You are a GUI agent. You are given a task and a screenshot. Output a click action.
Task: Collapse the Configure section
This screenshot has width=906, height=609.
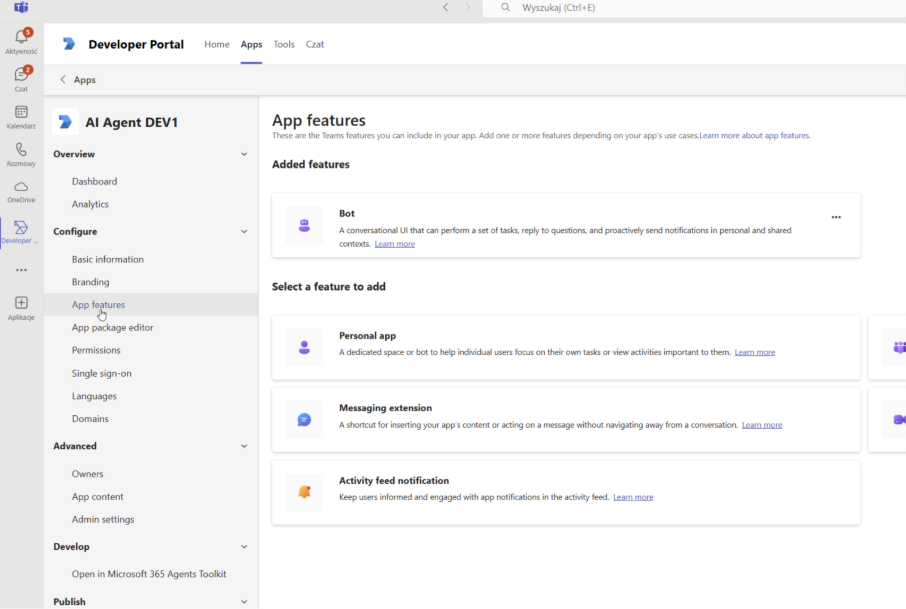[244, 232]
